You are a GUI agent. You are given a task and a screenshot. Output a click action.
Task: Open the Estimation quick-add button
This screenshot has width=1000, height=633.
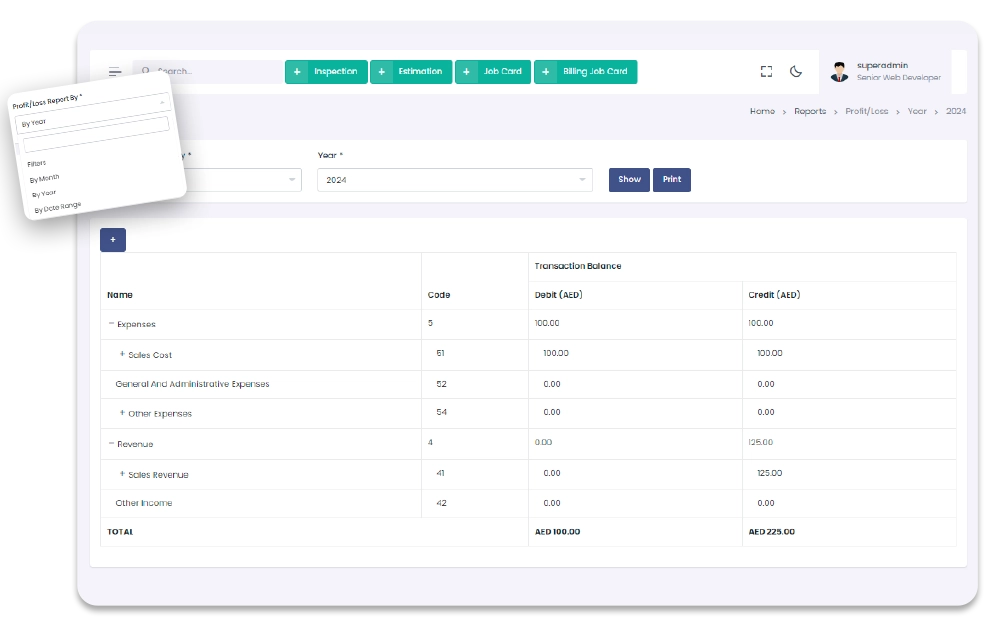tap(411, 72)
